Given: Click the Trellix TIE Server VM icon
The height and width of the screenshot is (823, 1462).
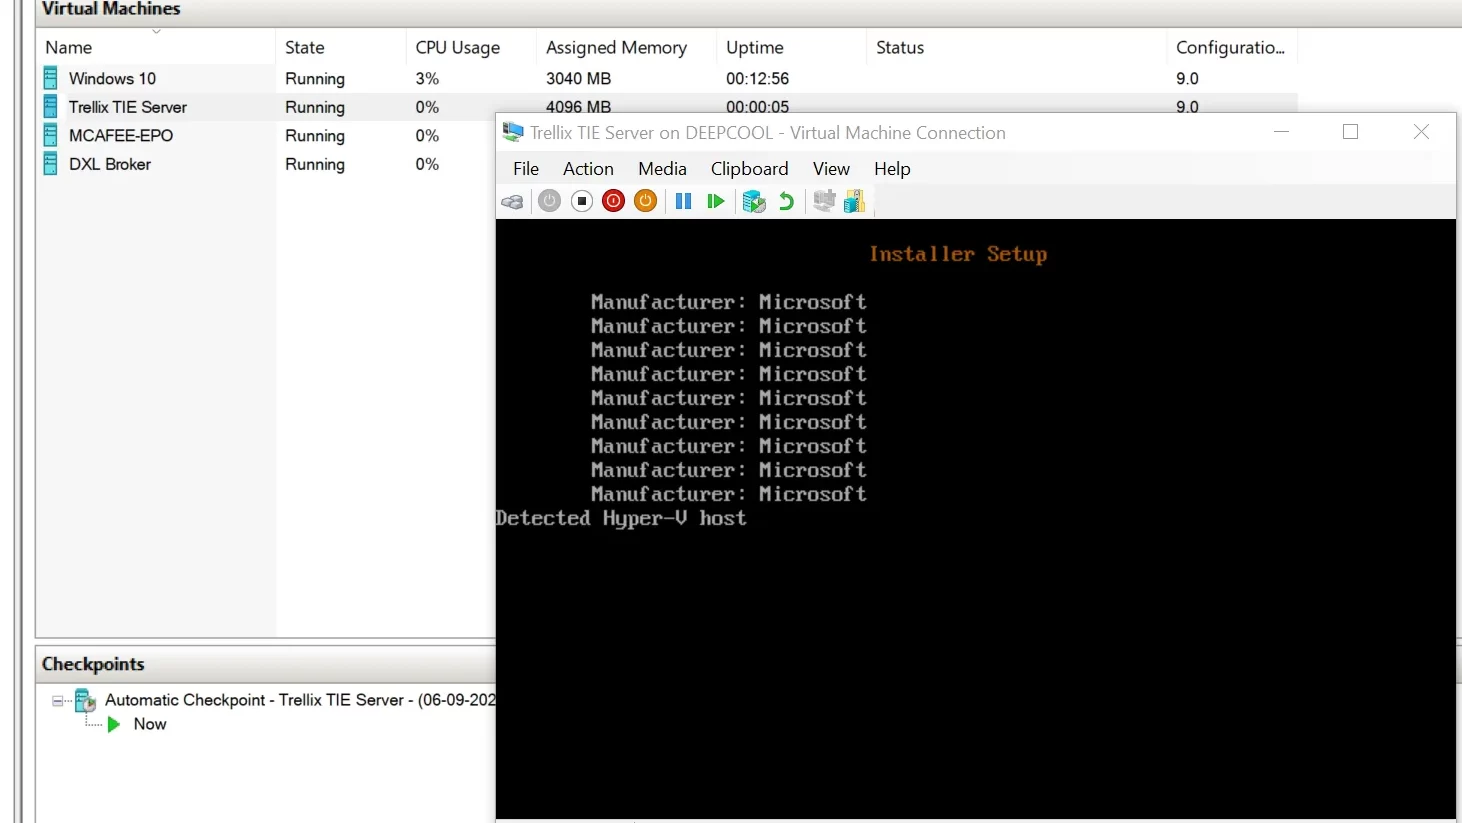Looking at the screenshot, I should 51,107.
